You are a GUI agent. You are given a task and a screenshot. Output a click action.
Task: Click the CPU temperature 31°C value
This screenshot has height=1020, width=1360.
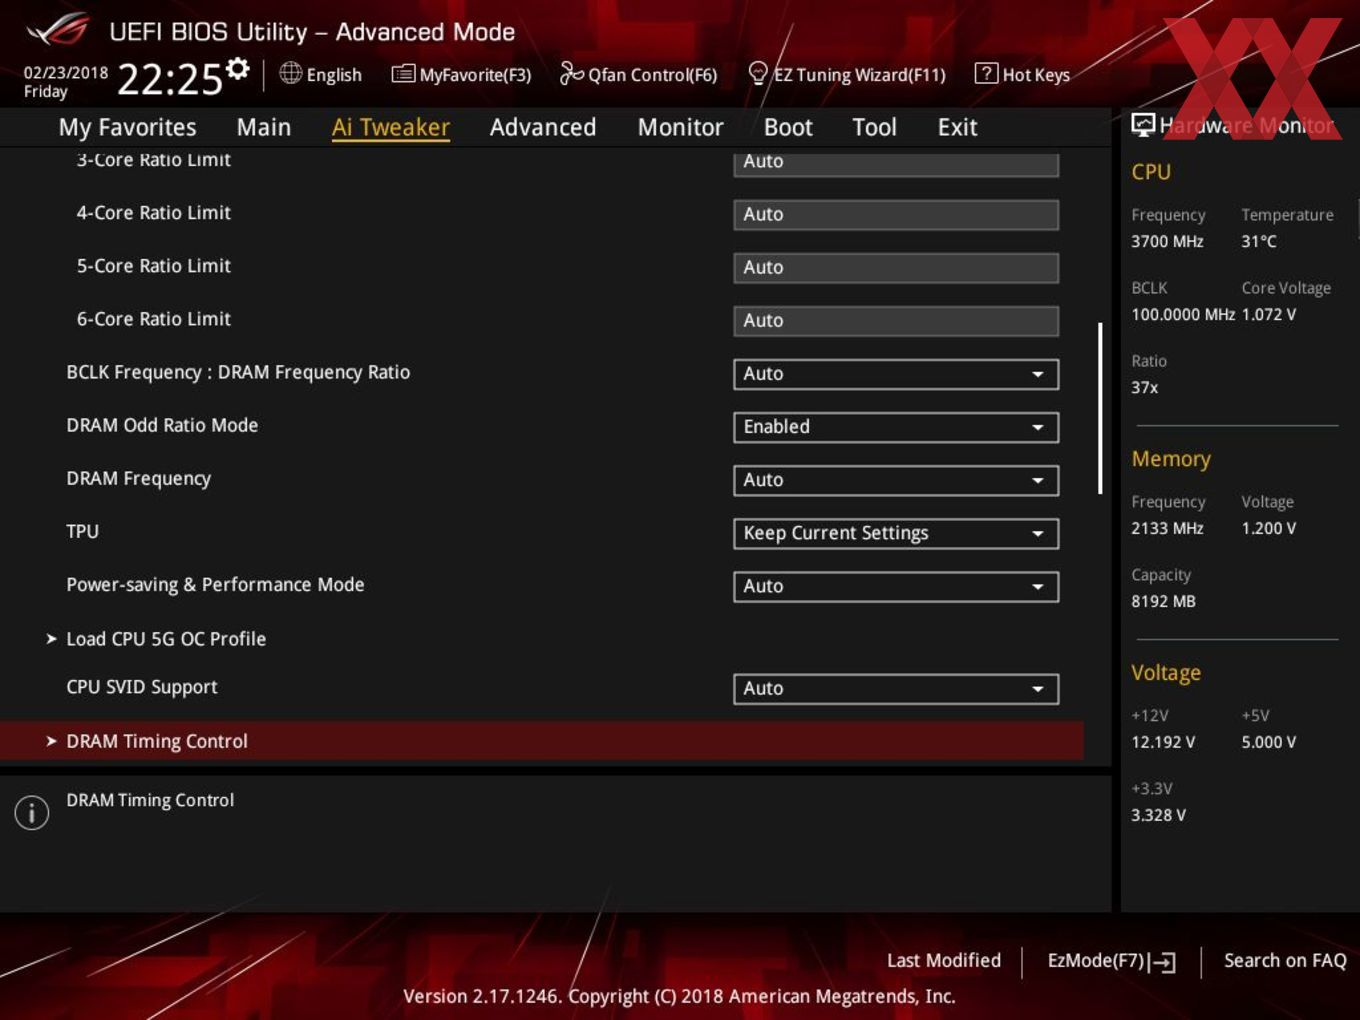click(x=1259, y=241)
